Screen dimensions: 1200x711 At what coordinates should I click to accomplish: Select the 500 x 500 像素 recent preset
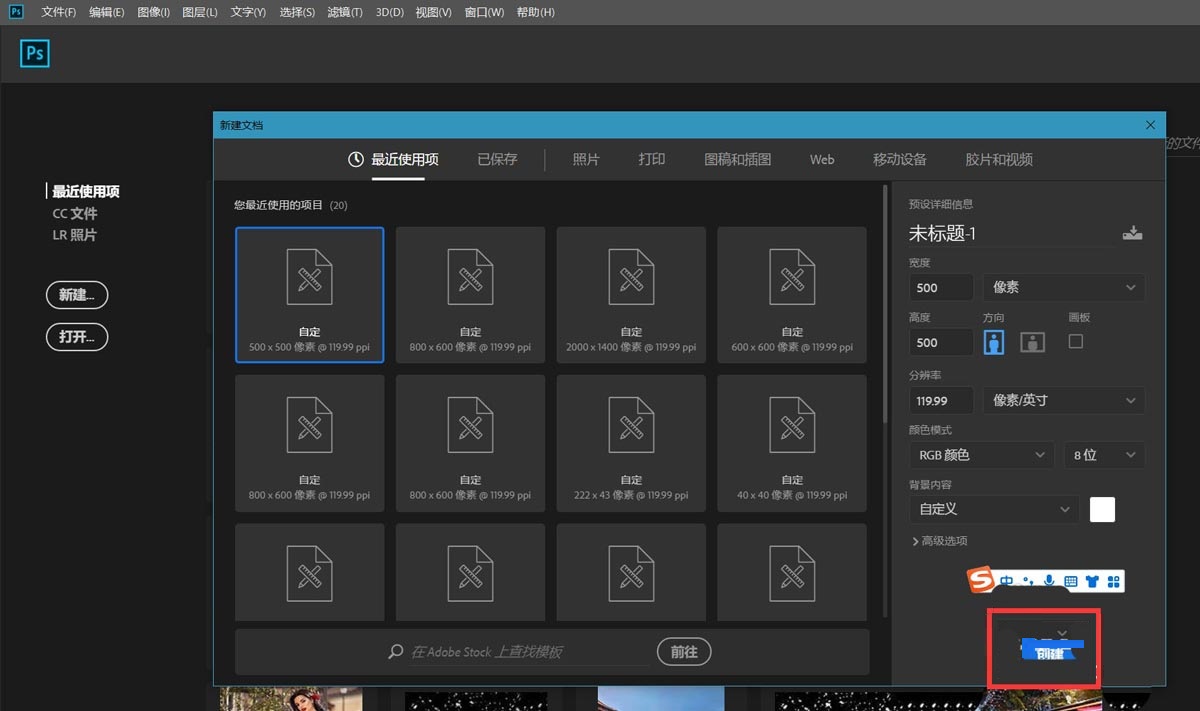click(x=309, y=294)
